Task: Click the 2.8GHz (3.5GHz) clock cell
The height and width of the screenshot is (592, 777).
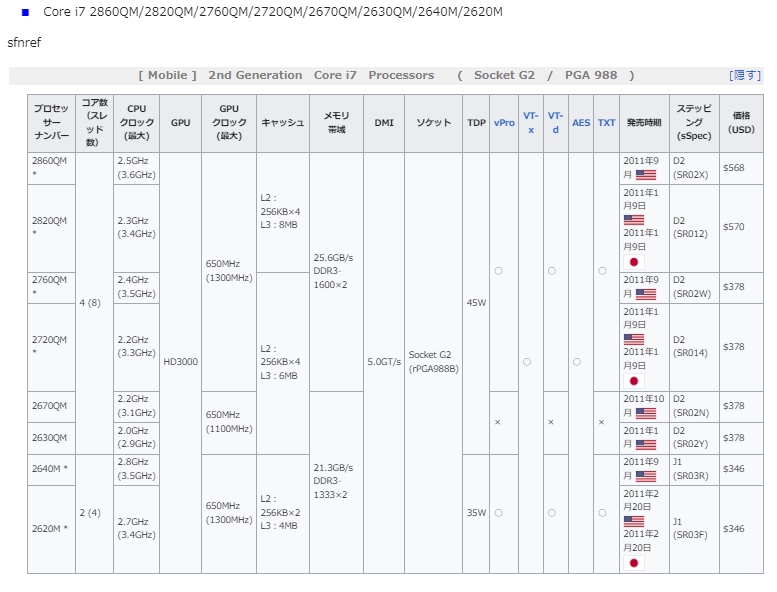Action: tap(136, 470)
